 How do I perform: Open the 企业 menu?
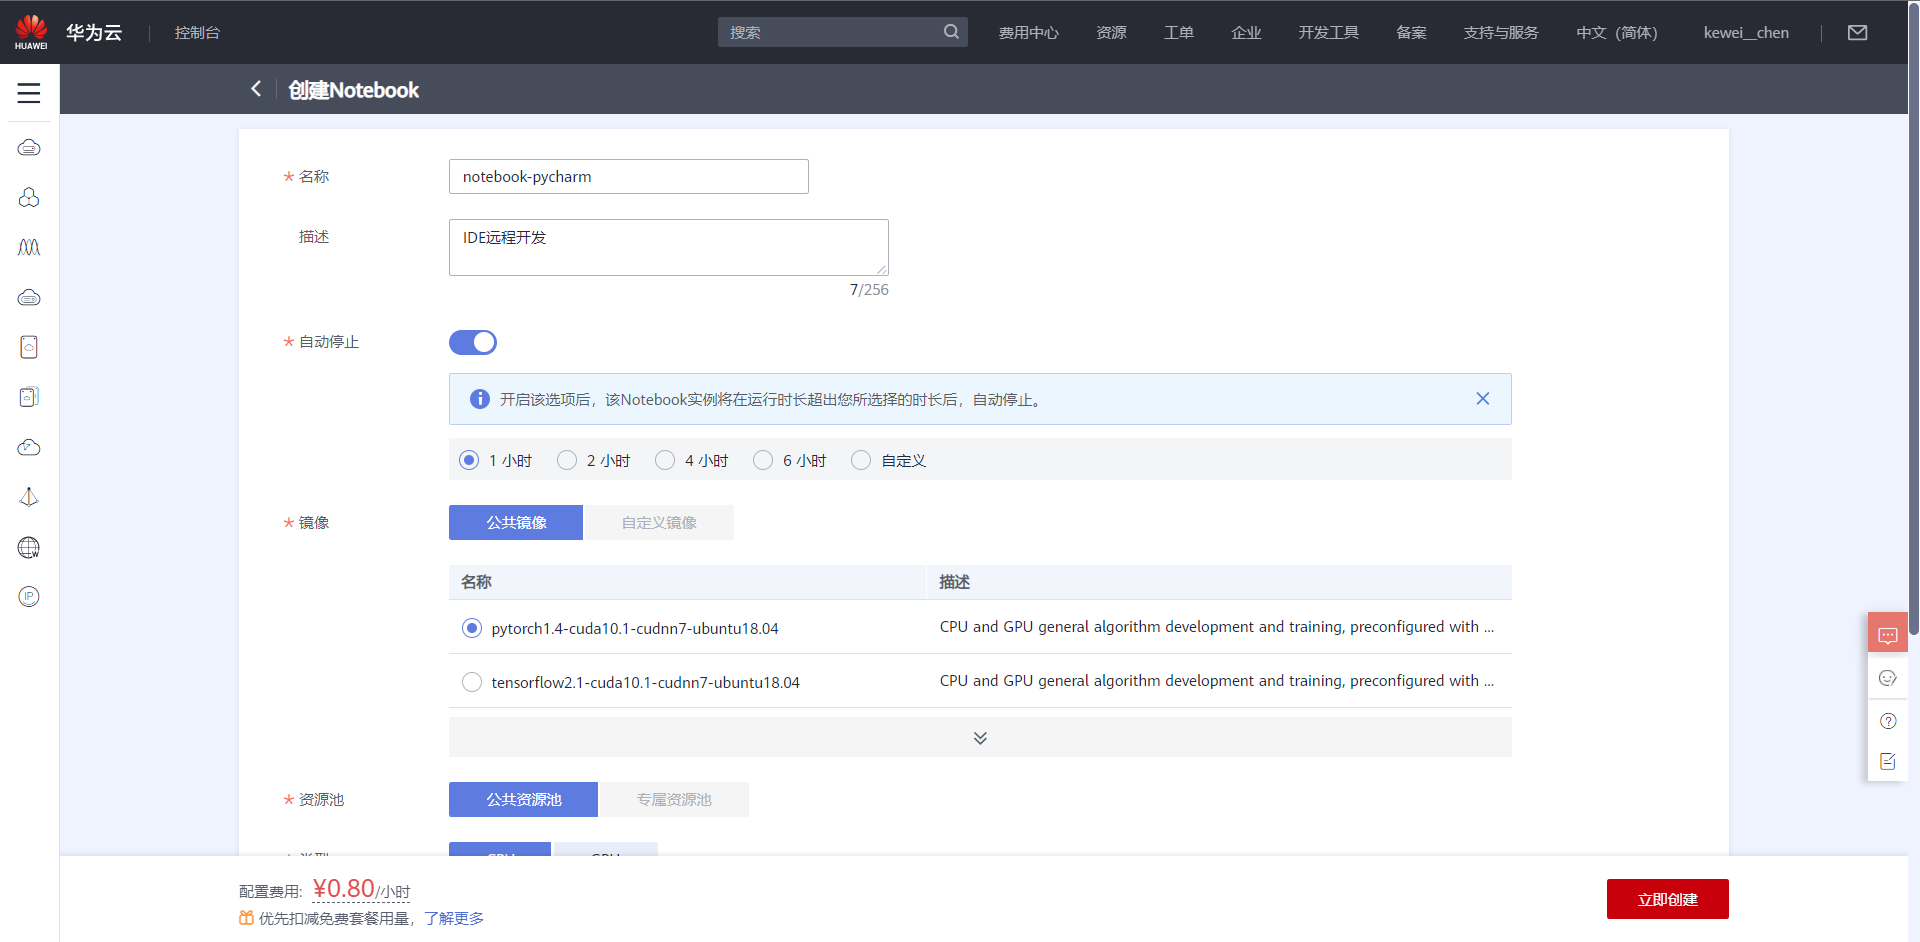[1246, 32]
